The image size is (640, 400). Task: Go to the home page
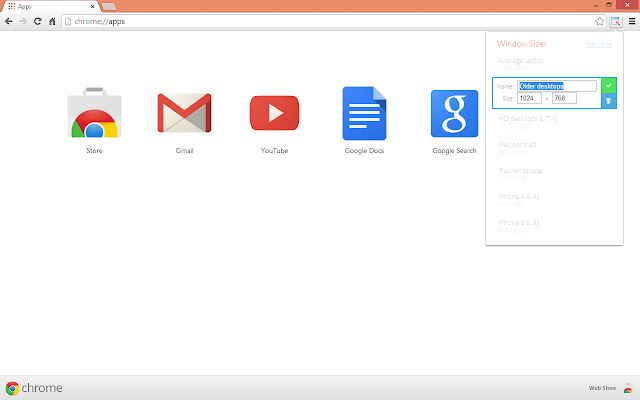point(52,21)
